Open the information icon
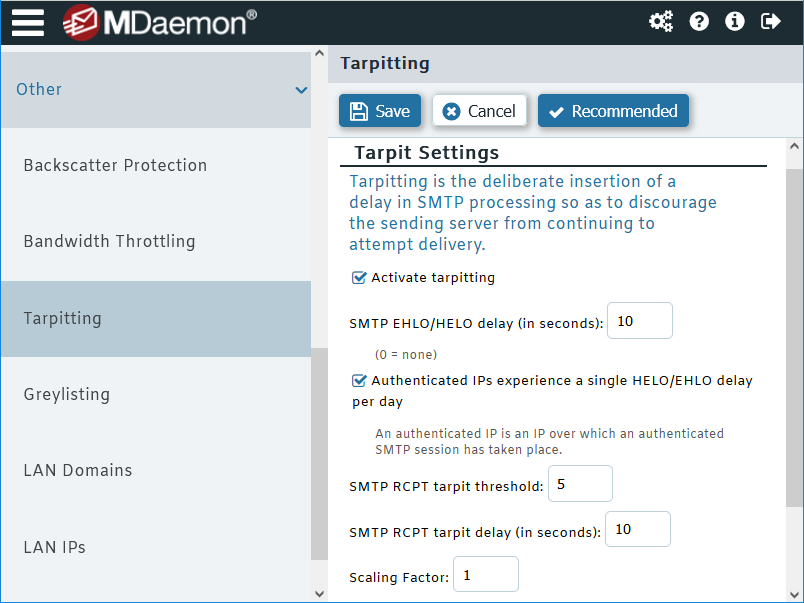Image resolution: width=804 pixels, height=603 pixels. tap(735, 21)
